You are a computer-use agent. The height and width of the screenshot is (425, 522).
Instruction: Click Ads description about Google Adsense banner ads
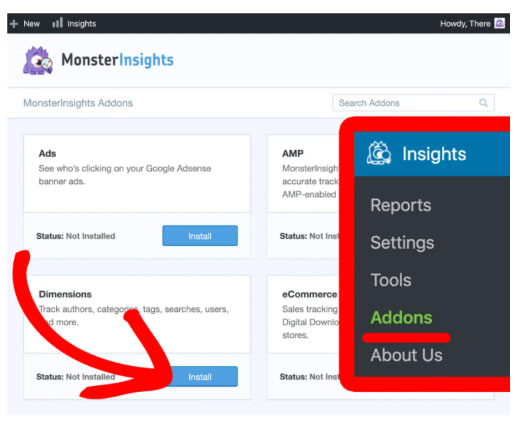tap(125, 175)
